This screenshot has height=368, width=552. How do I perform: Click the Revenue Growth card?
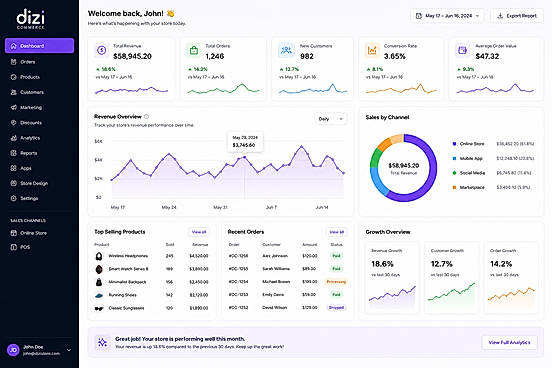coord(392,277)
